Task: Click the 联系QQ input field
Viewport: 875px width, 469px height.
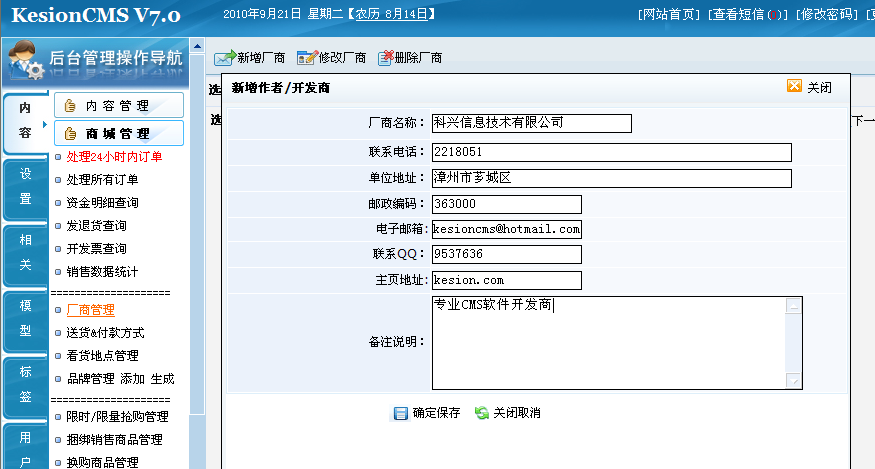Action: (x=507, y=254)
